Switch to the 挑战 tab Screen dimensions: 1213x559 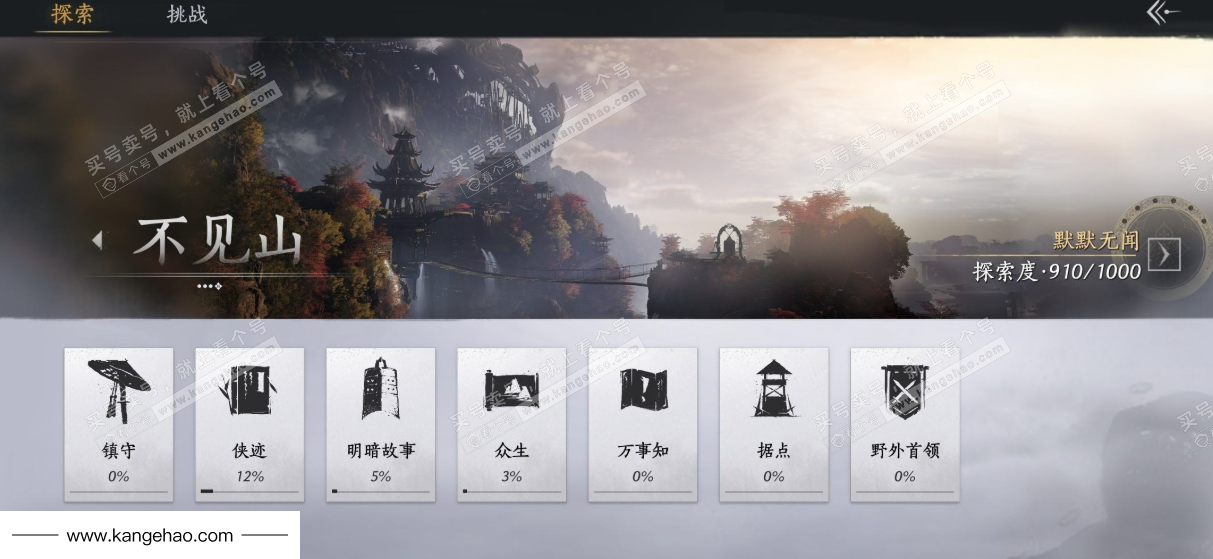tap(187, 14)
